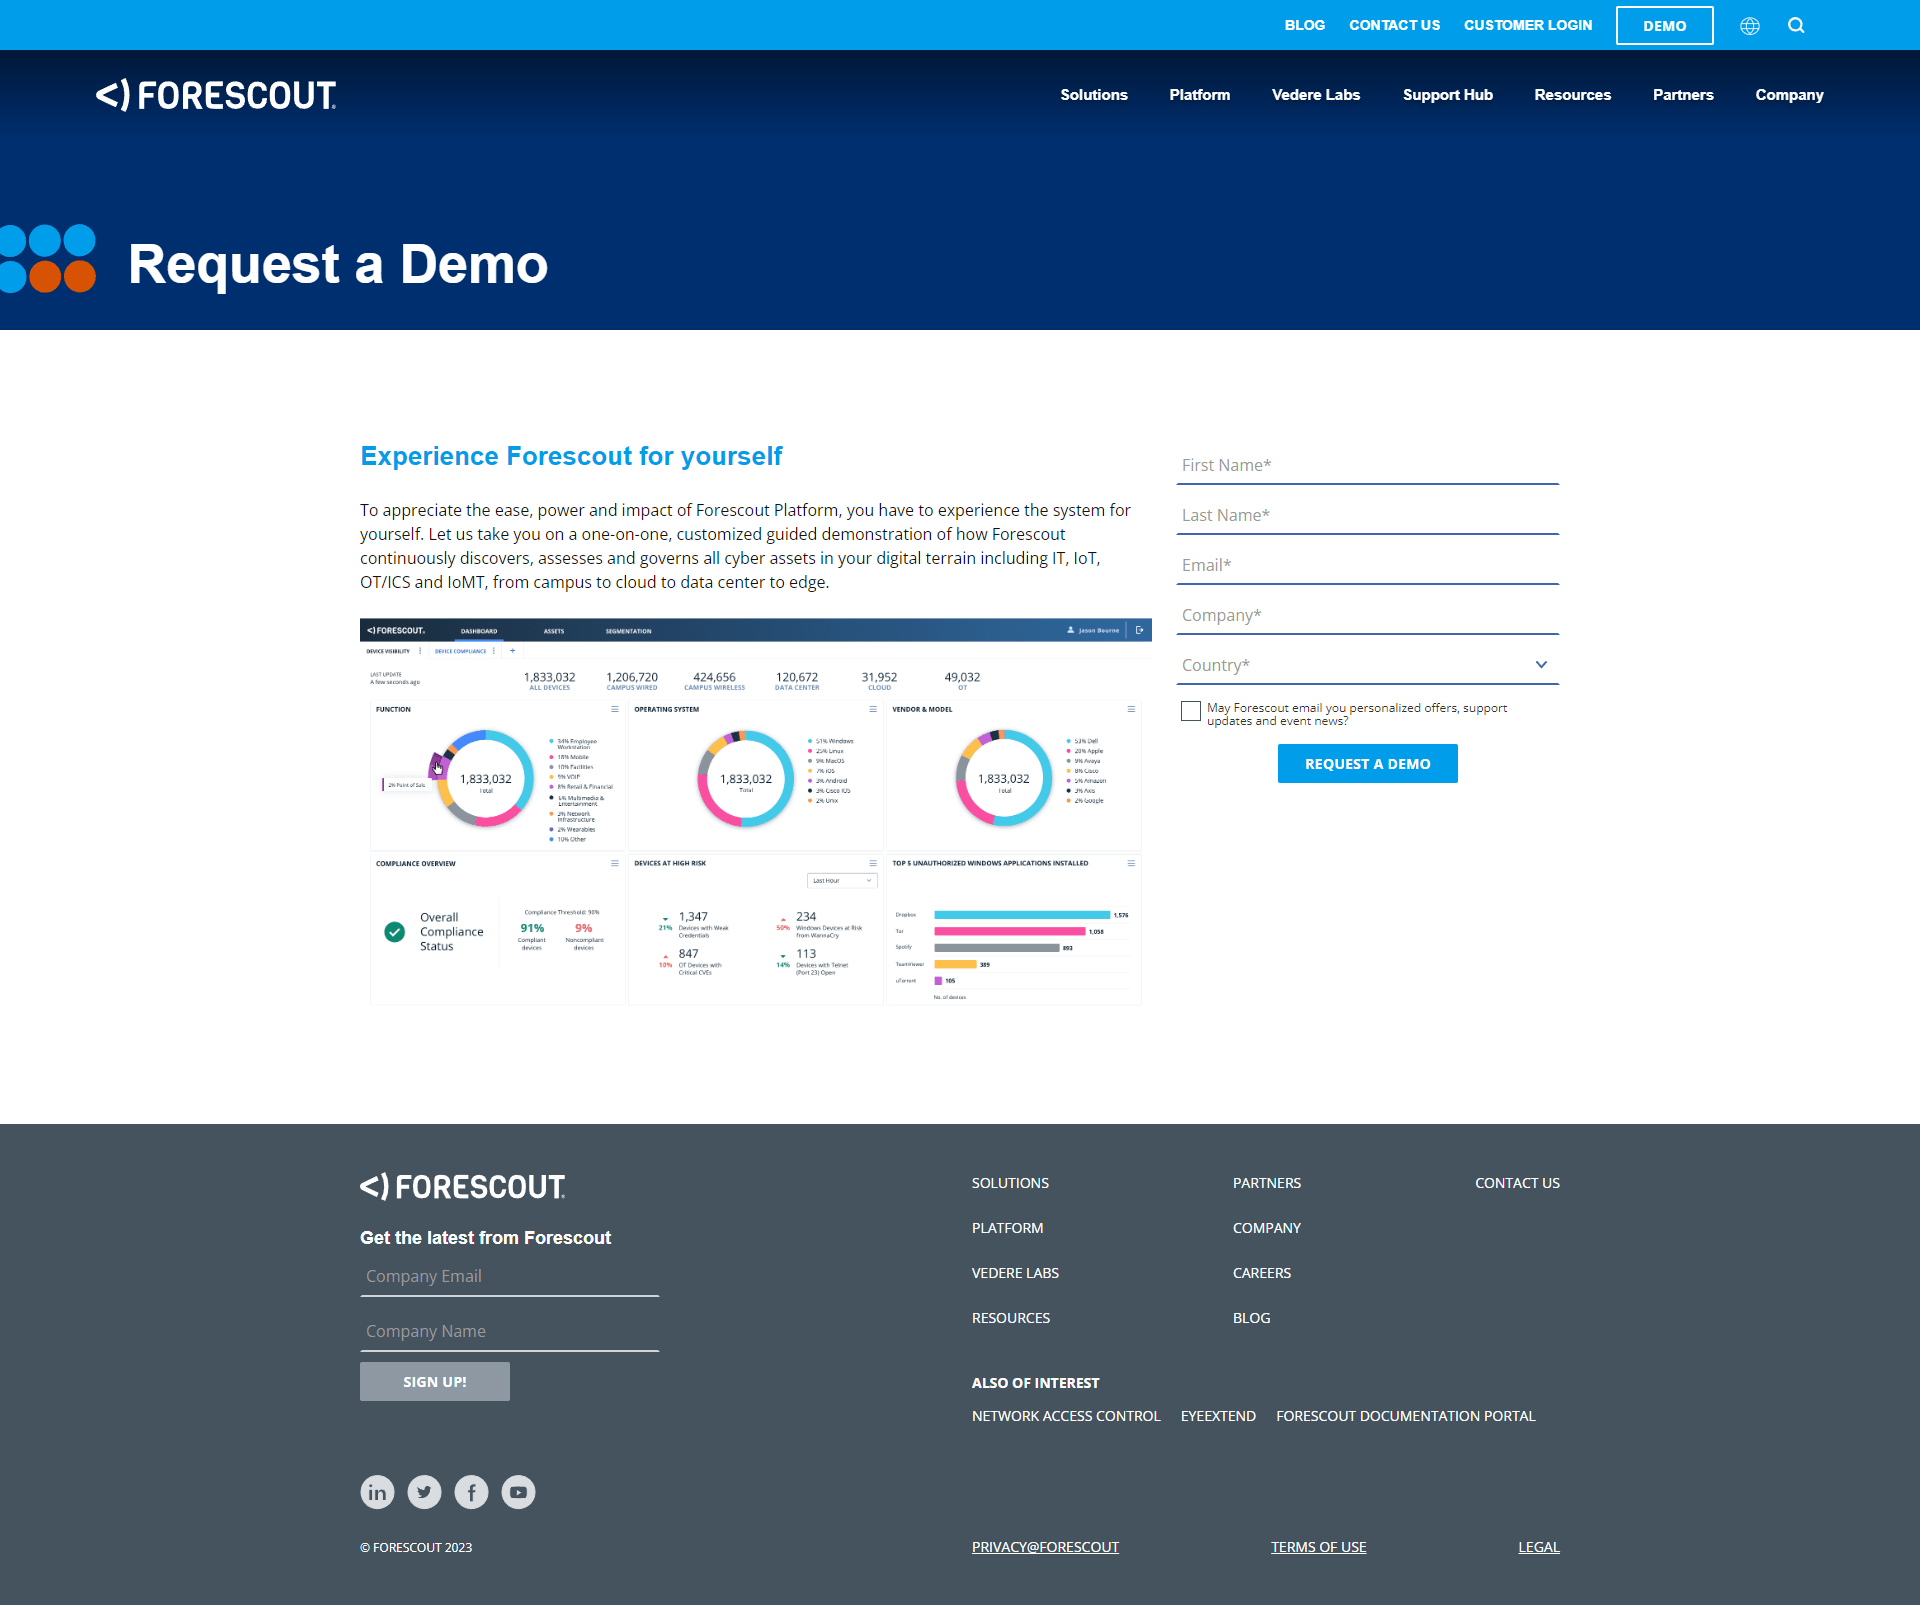Open the CAREERS footer link

pos(1262,1272)
